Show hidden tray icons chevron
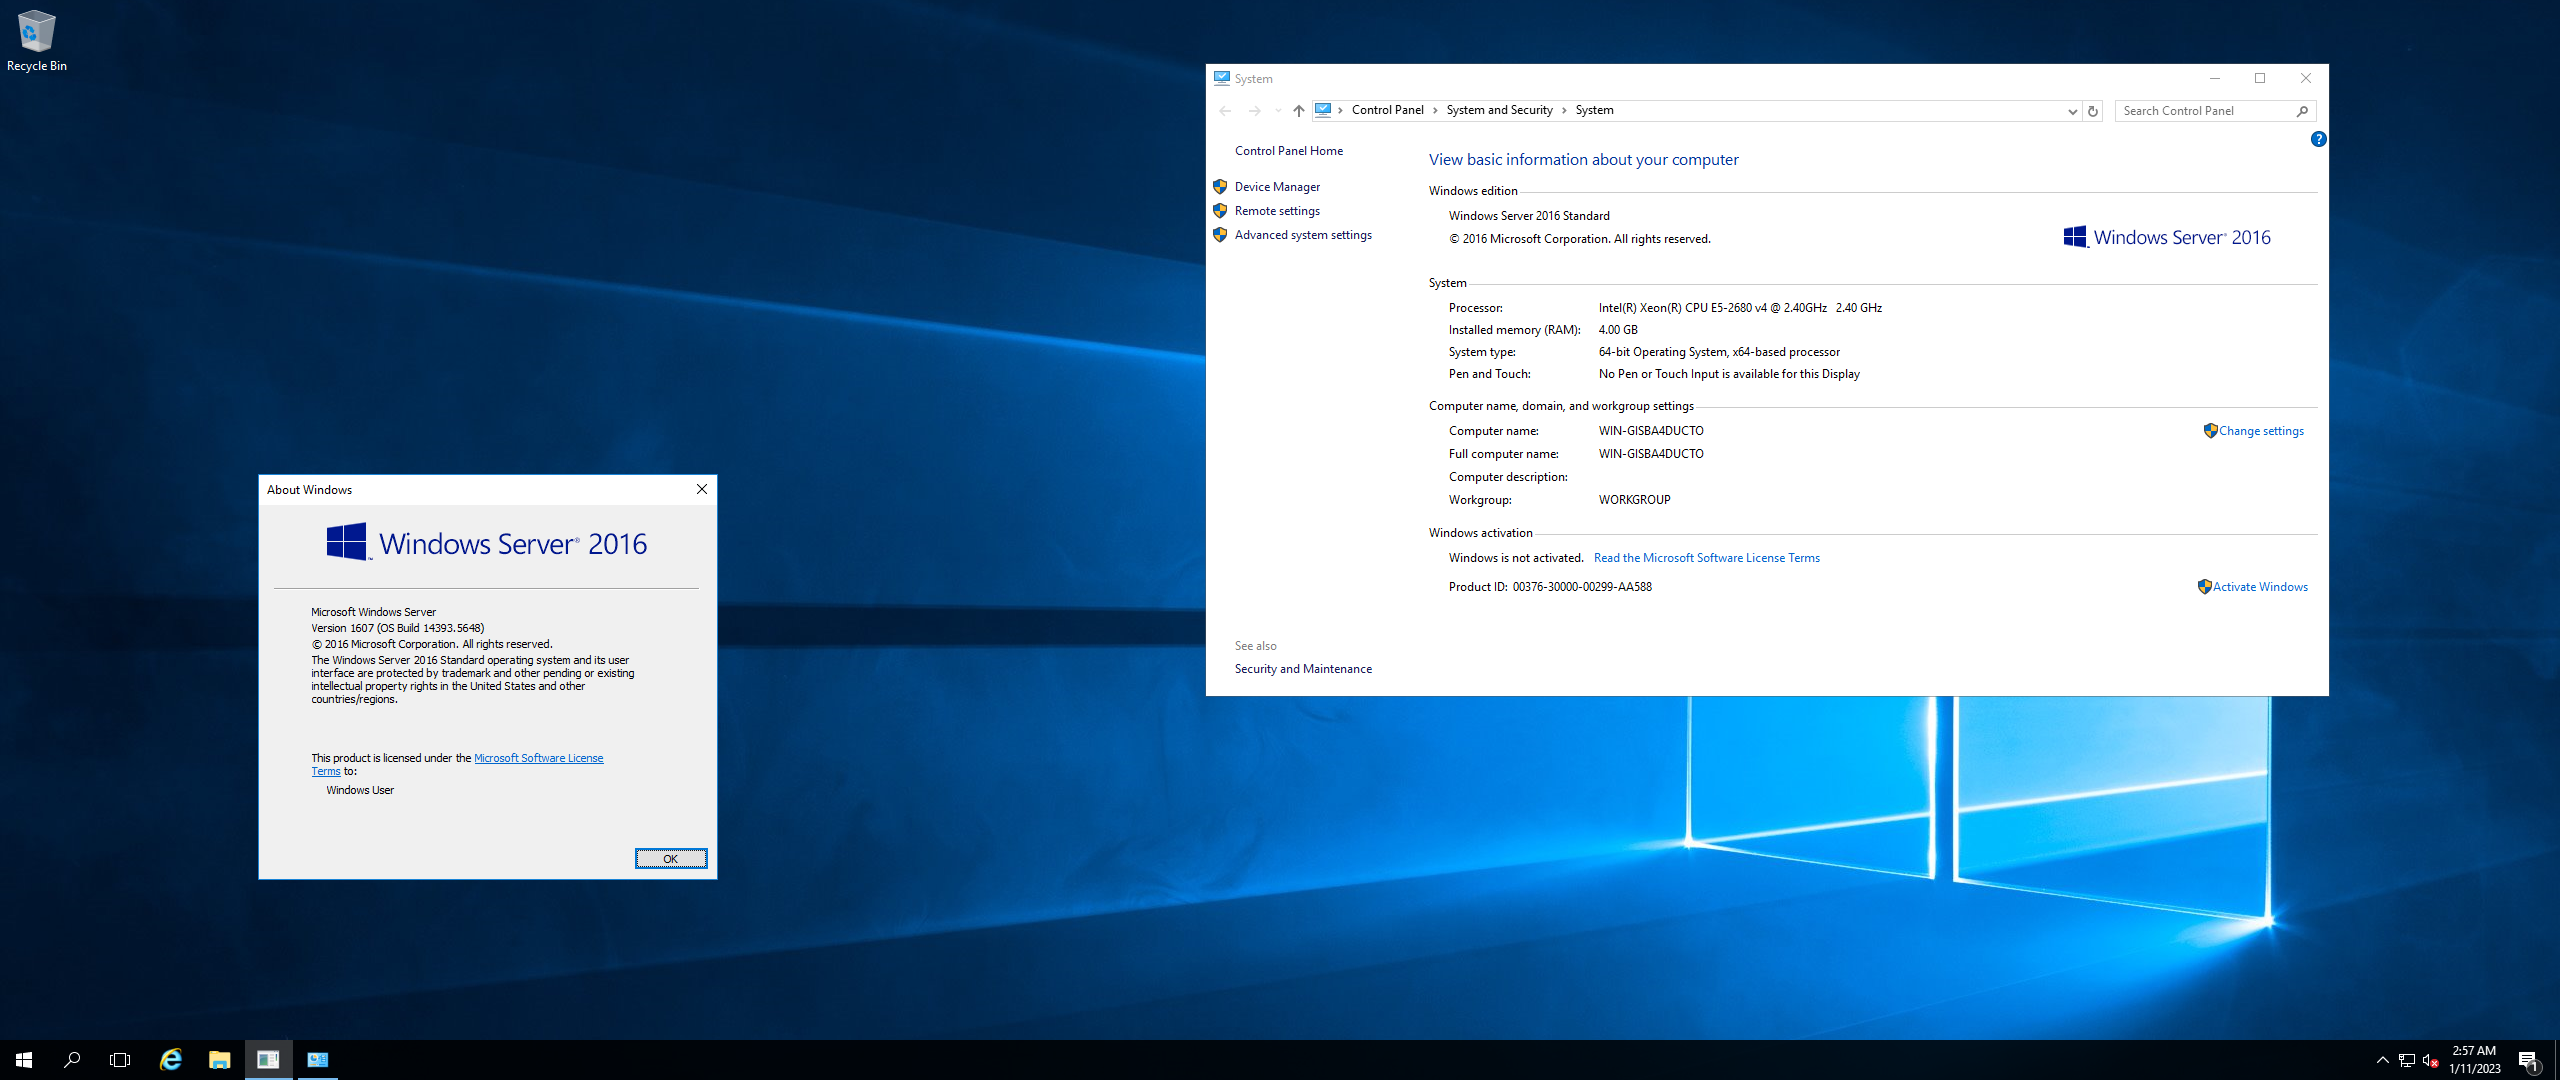This screenshot has height=1080, width=2560. point(2383,1060)
